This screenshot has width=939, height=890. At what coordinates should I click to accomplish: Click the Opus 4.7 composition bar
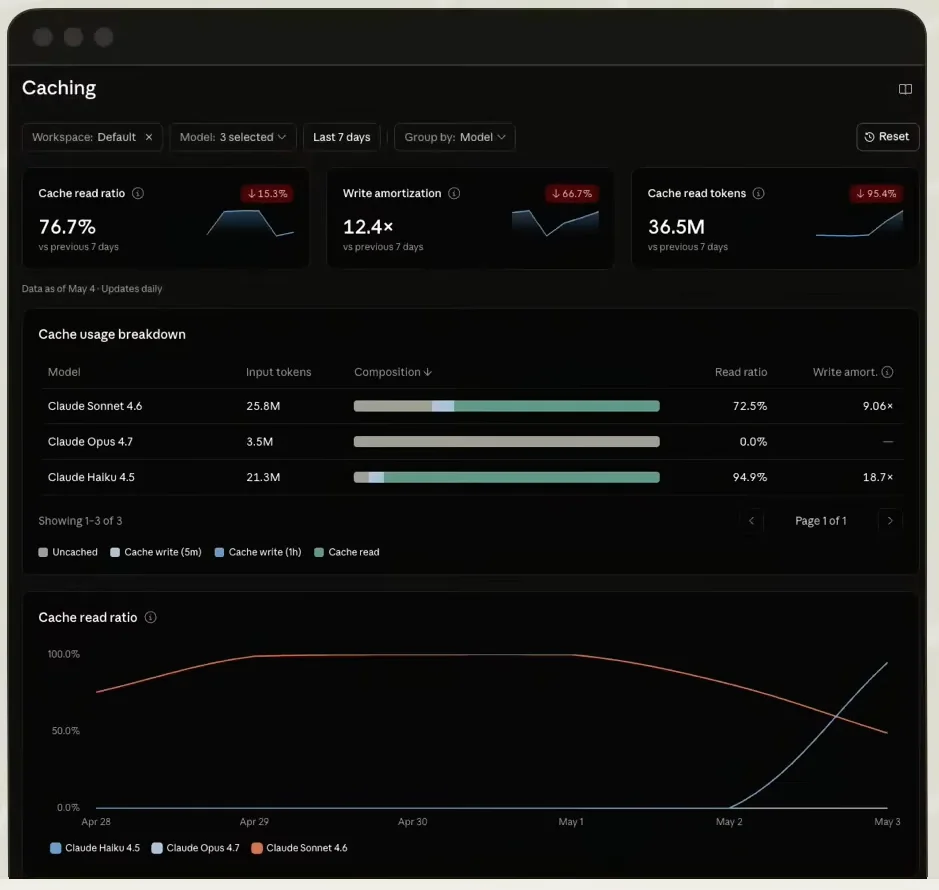(x=507, y=441)
